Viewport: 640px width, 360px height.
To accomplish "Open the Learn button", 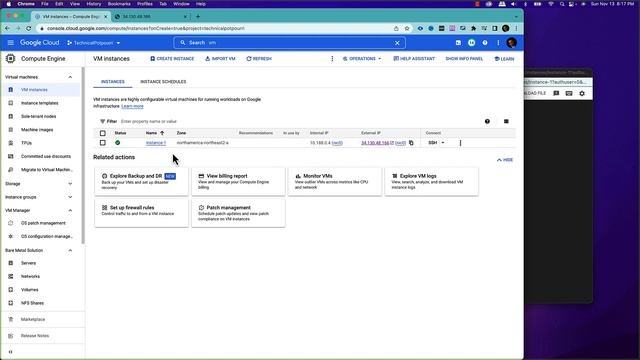I will [x=504, y=59].
